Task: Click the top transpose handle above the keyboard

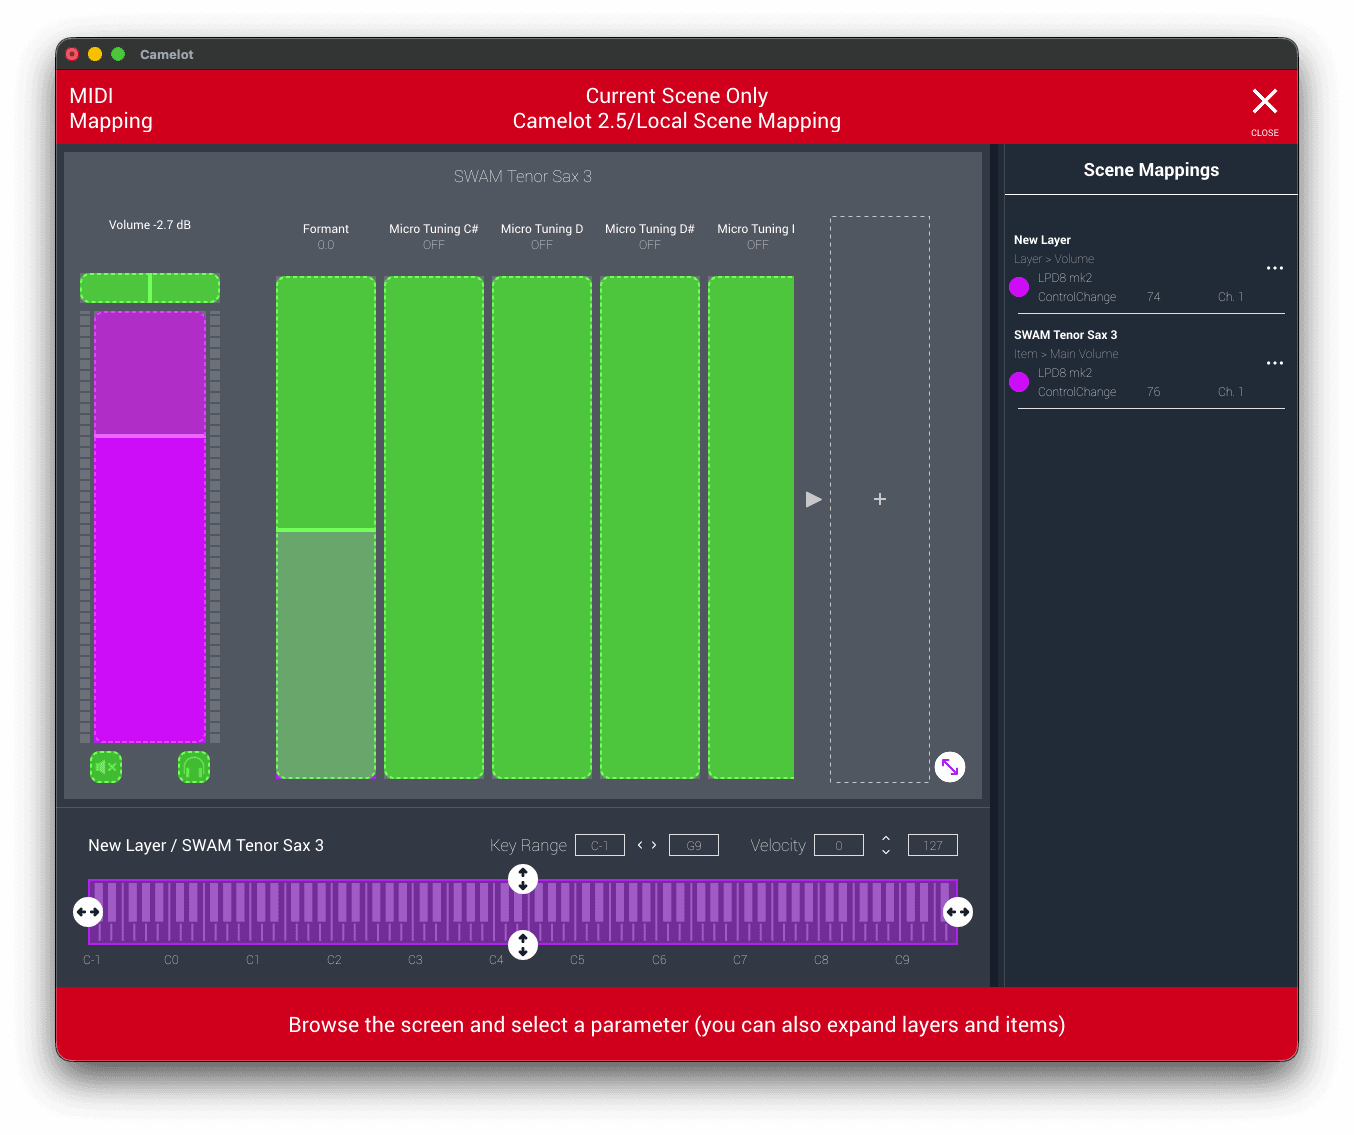Action: (x=523, y=879)
